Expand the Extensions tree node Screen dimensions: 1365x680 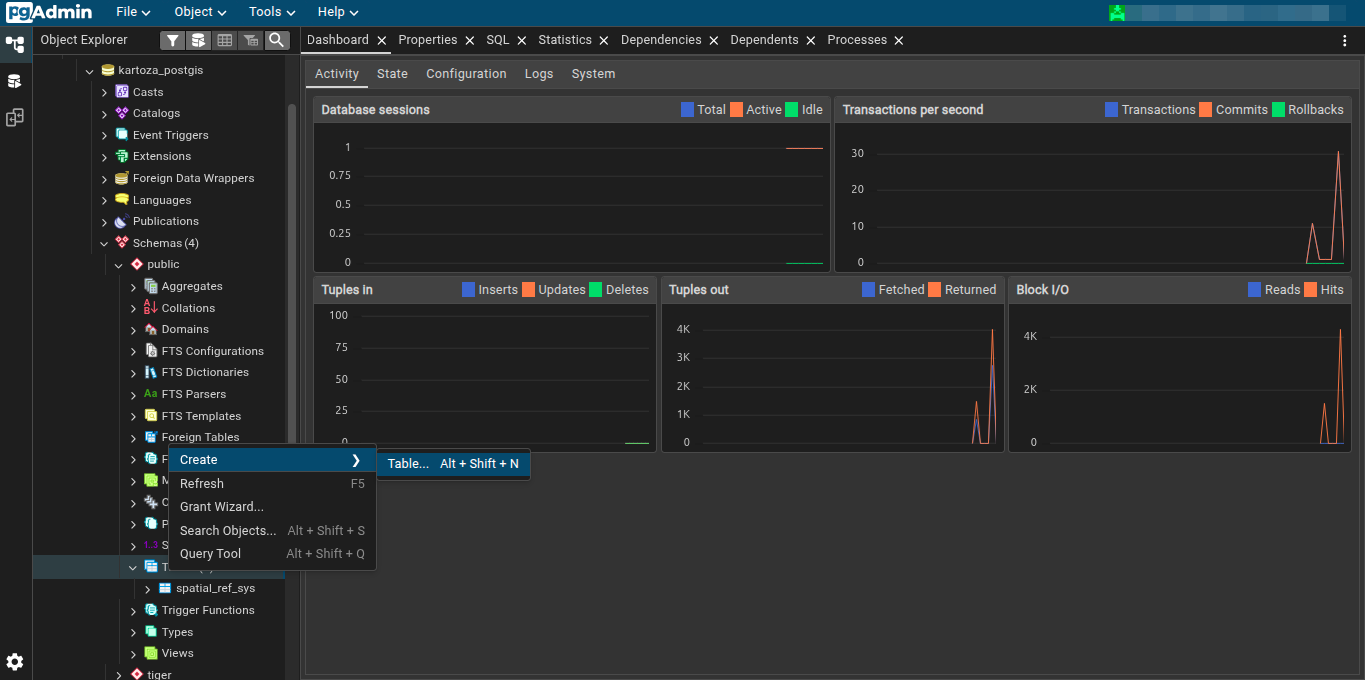click(105, 157)
